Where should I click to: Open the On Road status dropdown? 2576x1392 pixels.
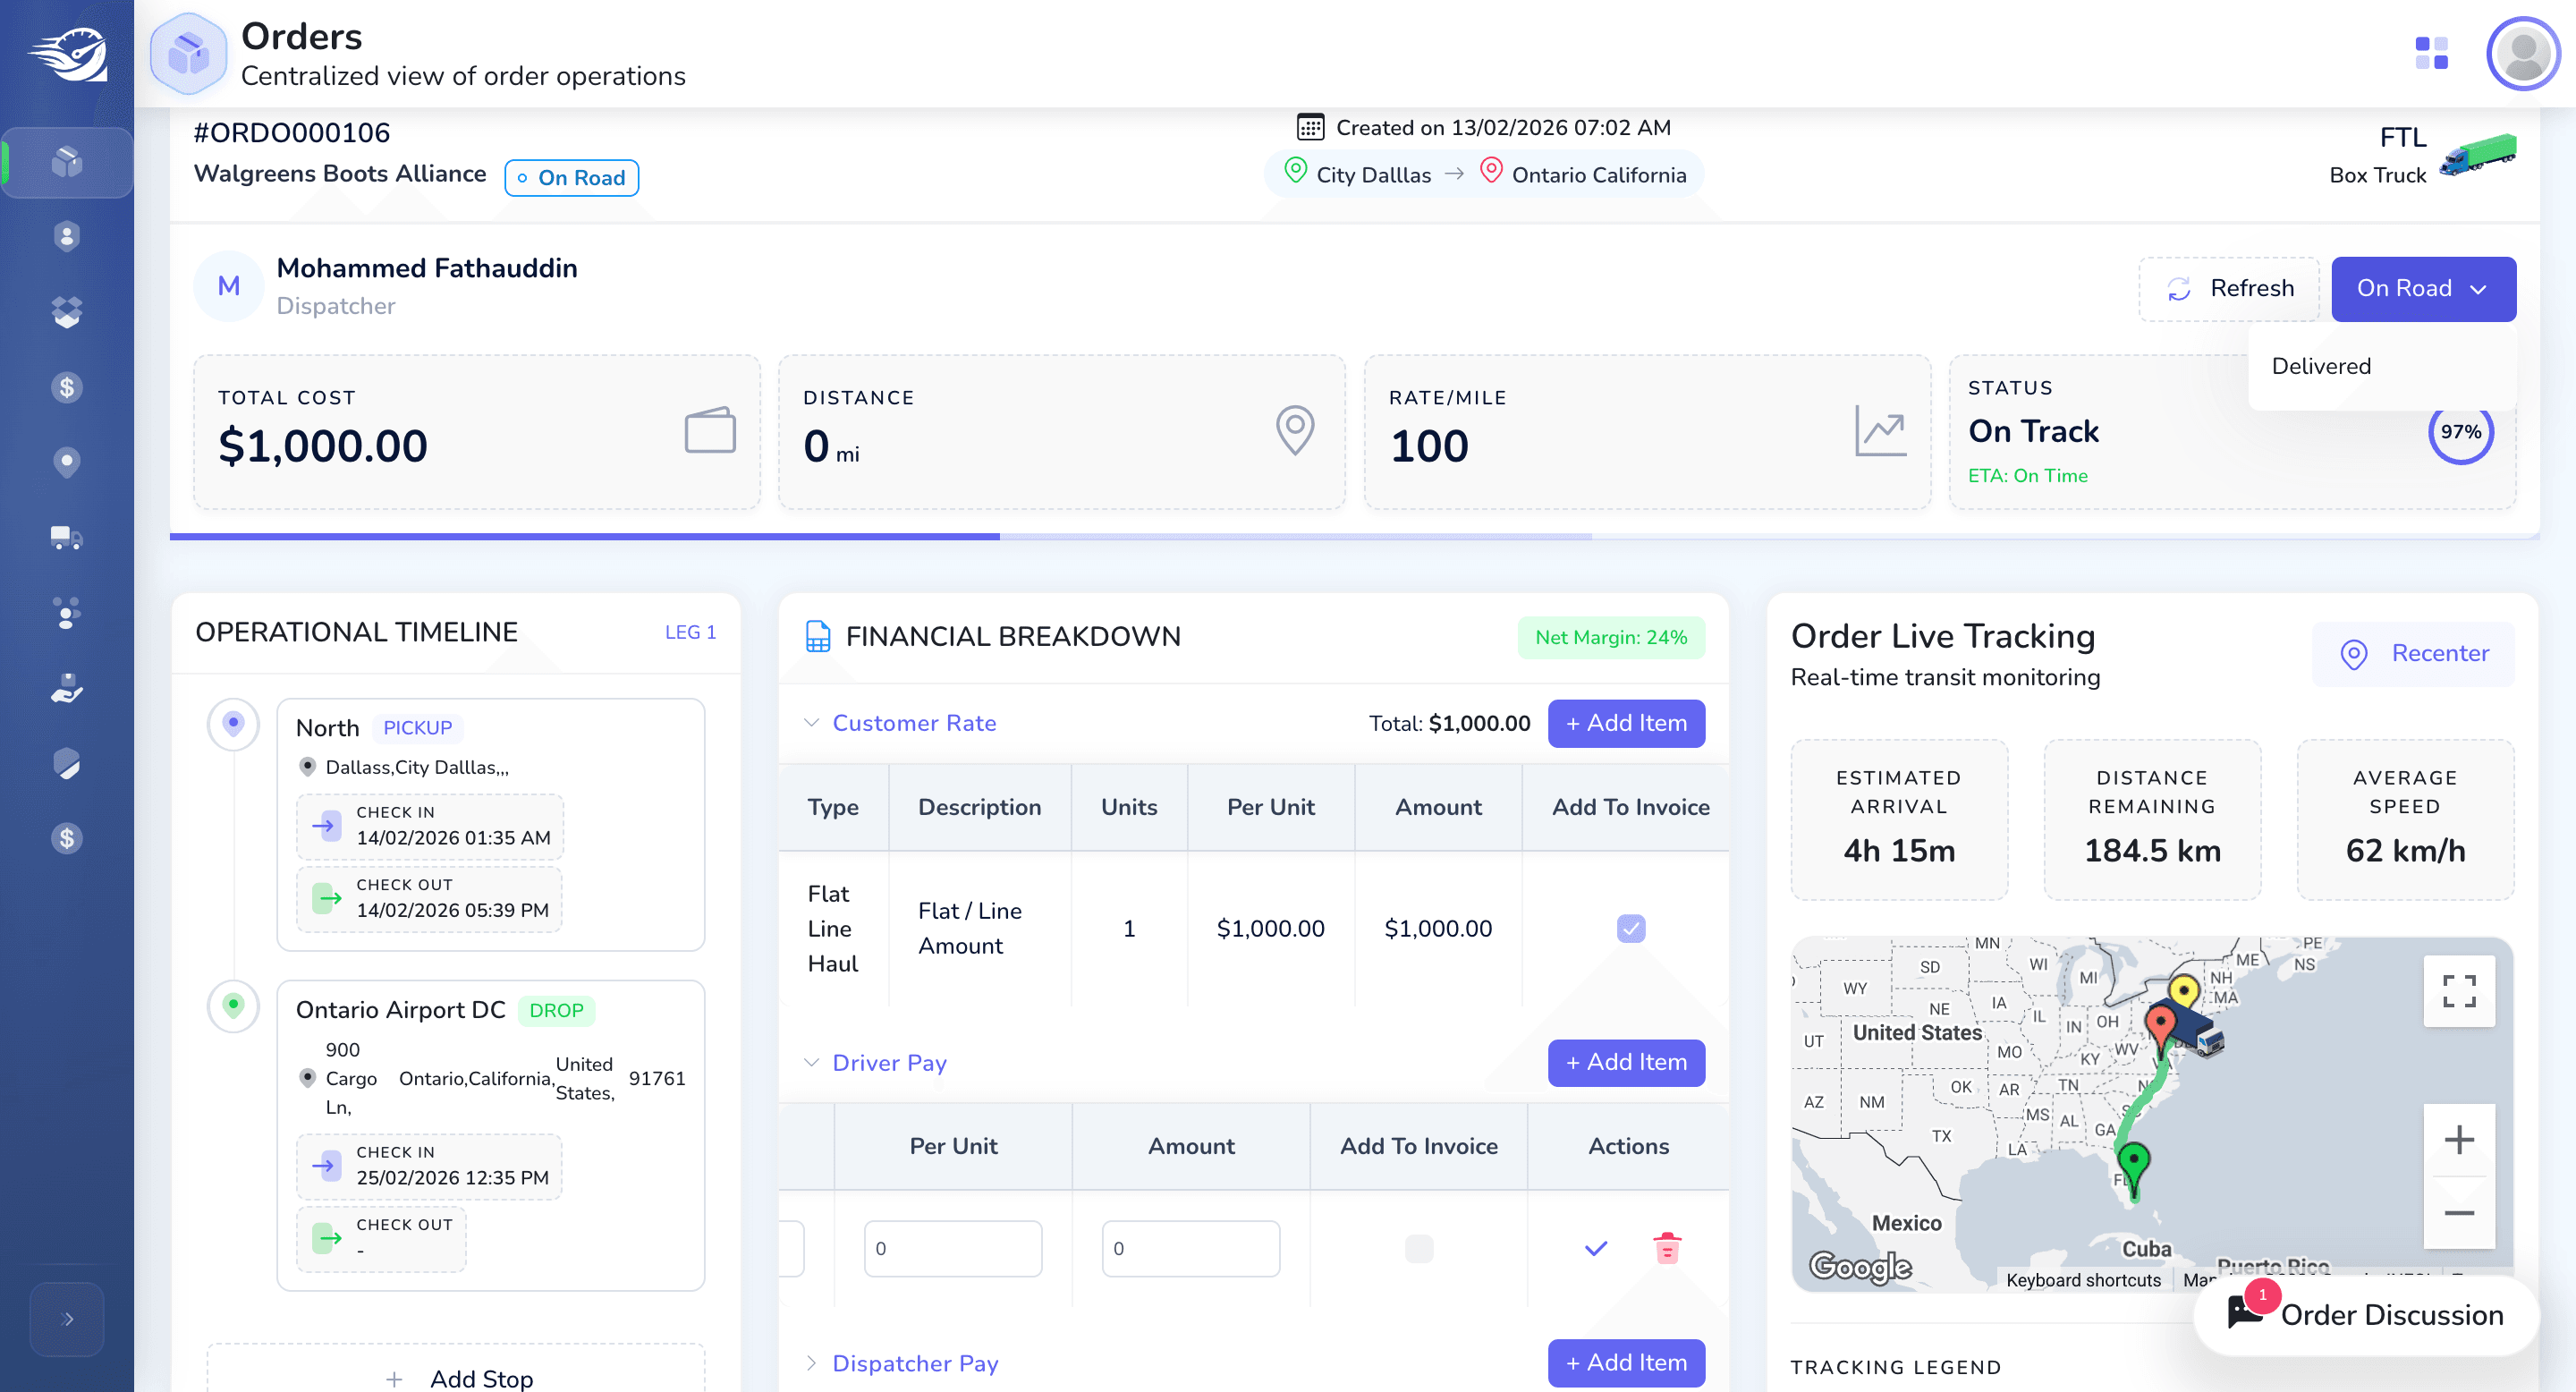pyautogui.click(x=2422, y=288)
